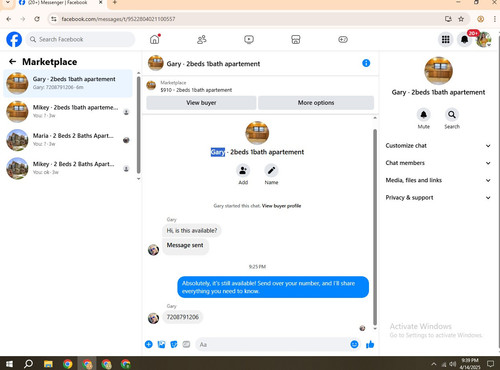Open Mikey 2 Beds 2 Baths conversation
The width and height of the screenshot is (500, 370).
click(68, 168)
